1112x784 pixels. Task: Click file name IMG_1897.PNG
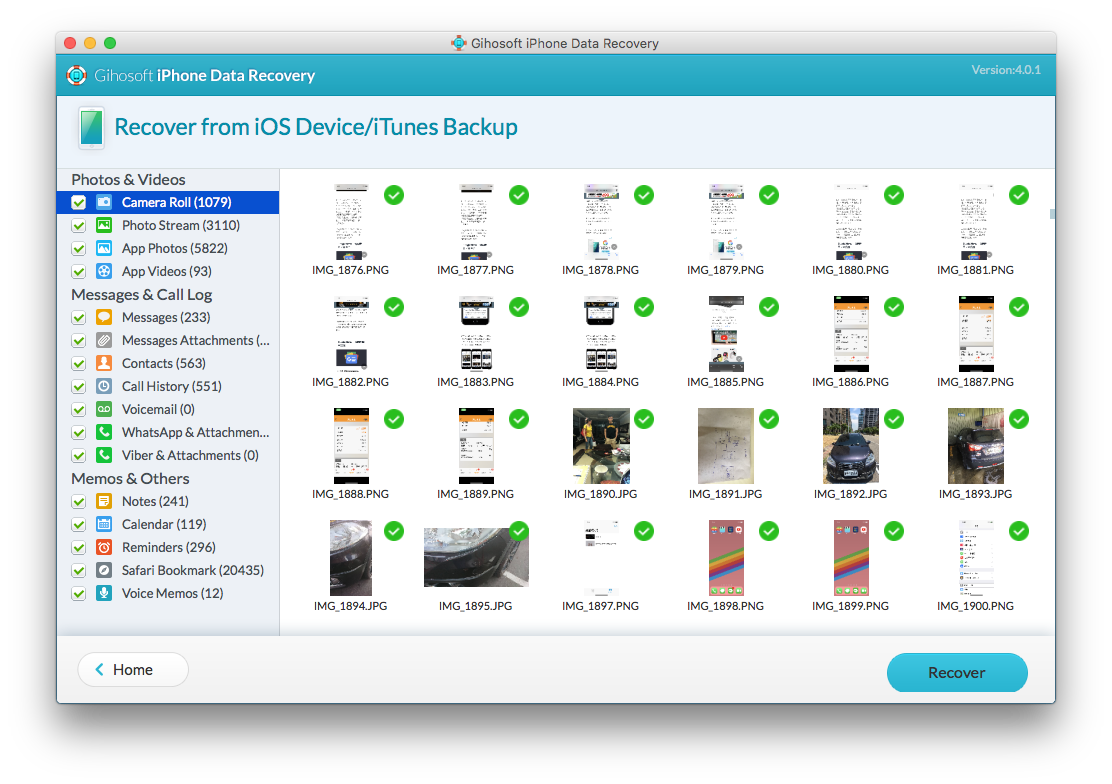pos(600,607)
